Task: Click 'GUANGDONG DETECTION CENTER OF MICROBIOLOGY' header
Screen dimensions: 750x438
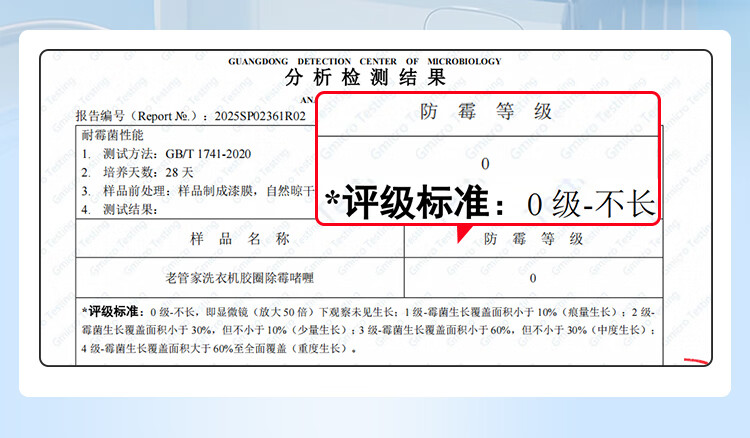Action: tap(364, 61)
